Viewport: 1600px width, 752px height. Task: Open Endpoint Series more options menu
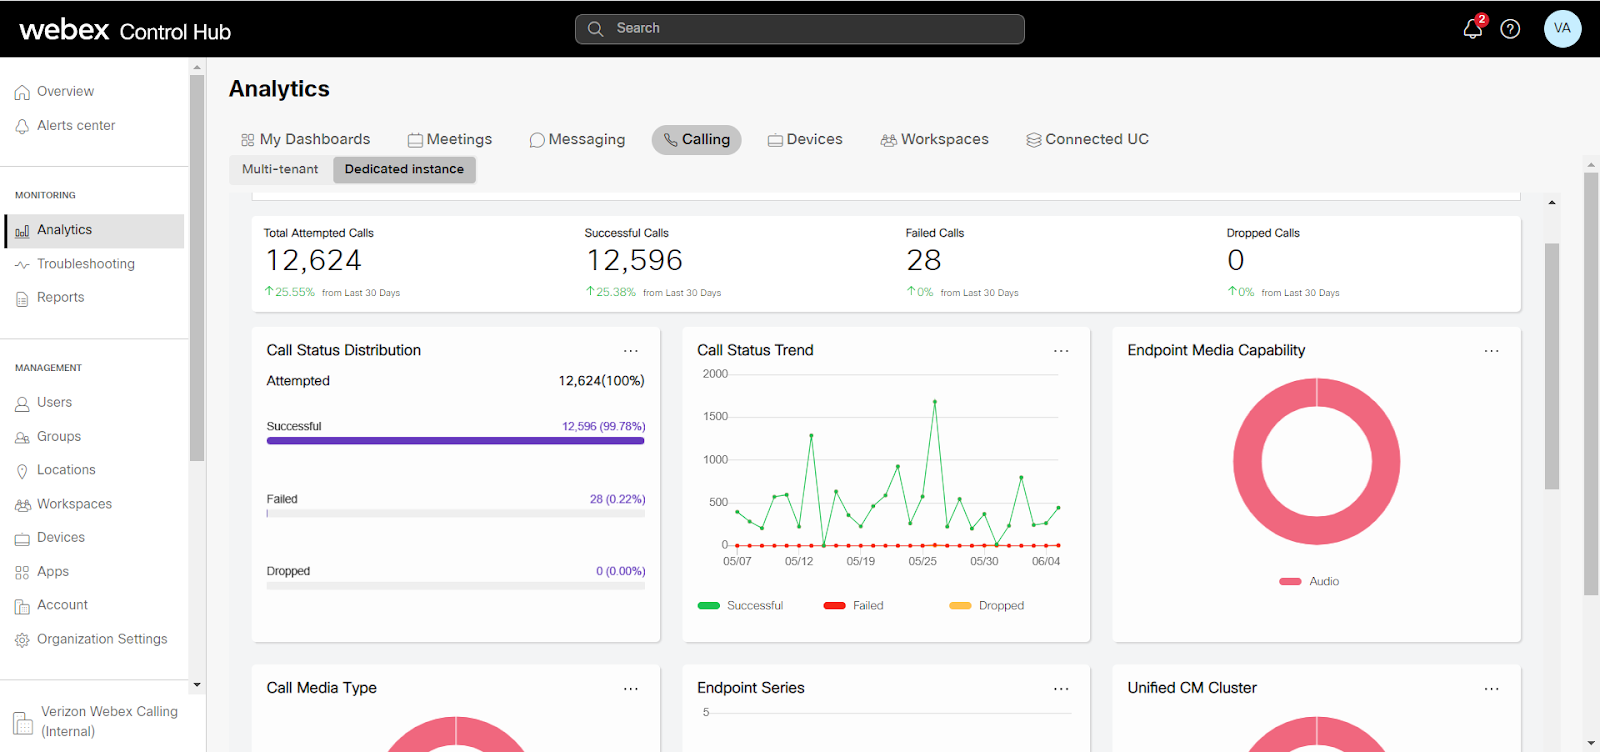1061,689
